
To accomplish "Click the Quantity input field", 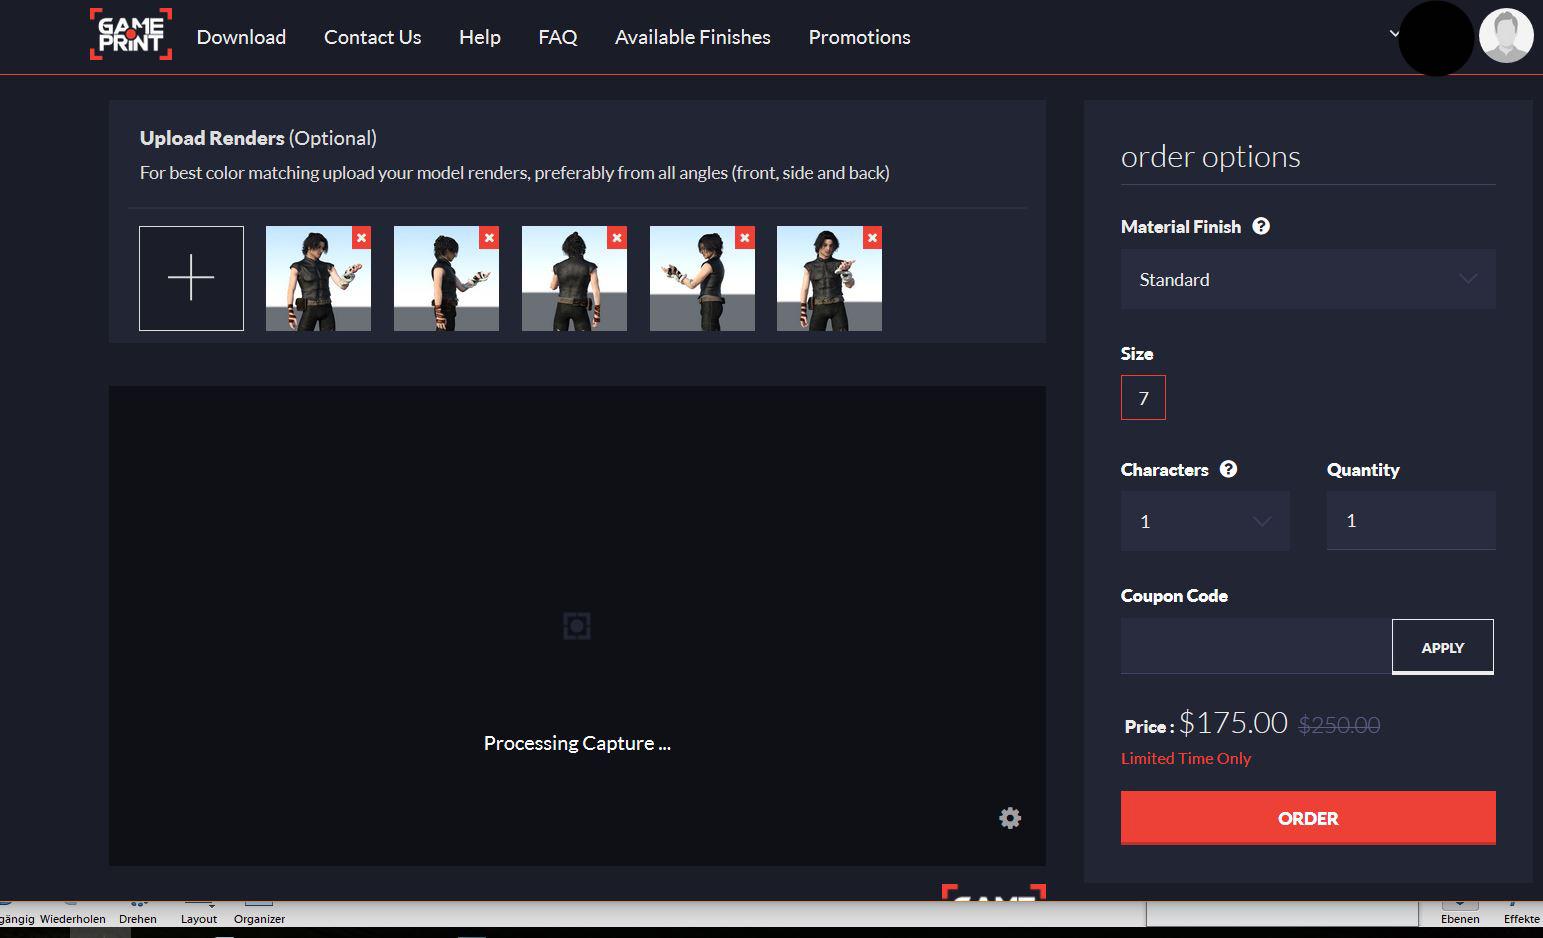I will (x=1411, y=520).
